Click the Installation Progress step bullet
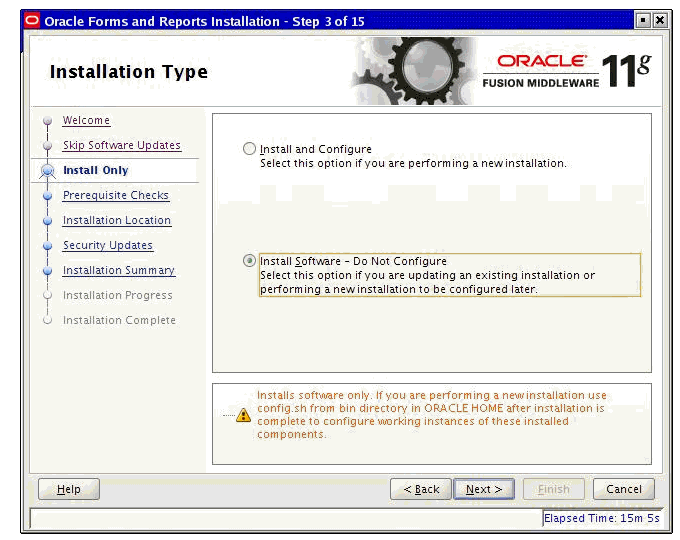The height and width of the screenshot is (540, 680). (x=48, y=295)
